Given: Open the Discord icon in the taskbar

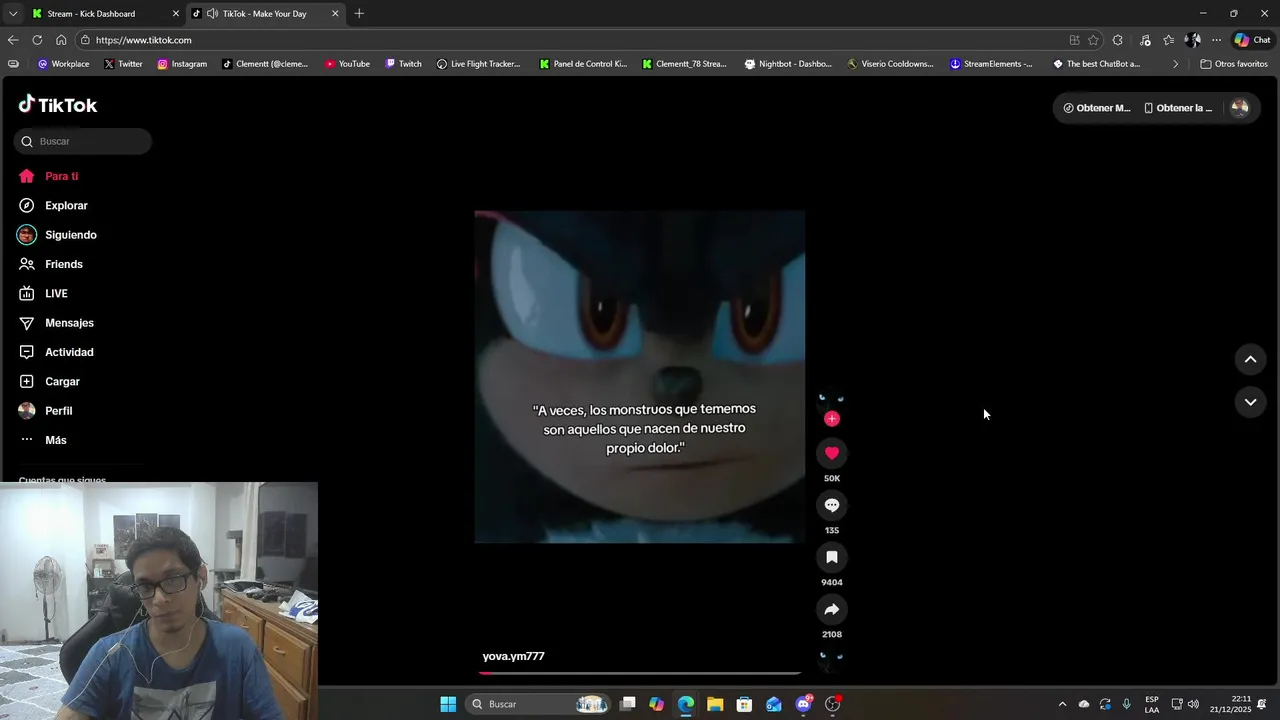Looking at the screenshot, I should pyautogui.click(x=803, y=704).
